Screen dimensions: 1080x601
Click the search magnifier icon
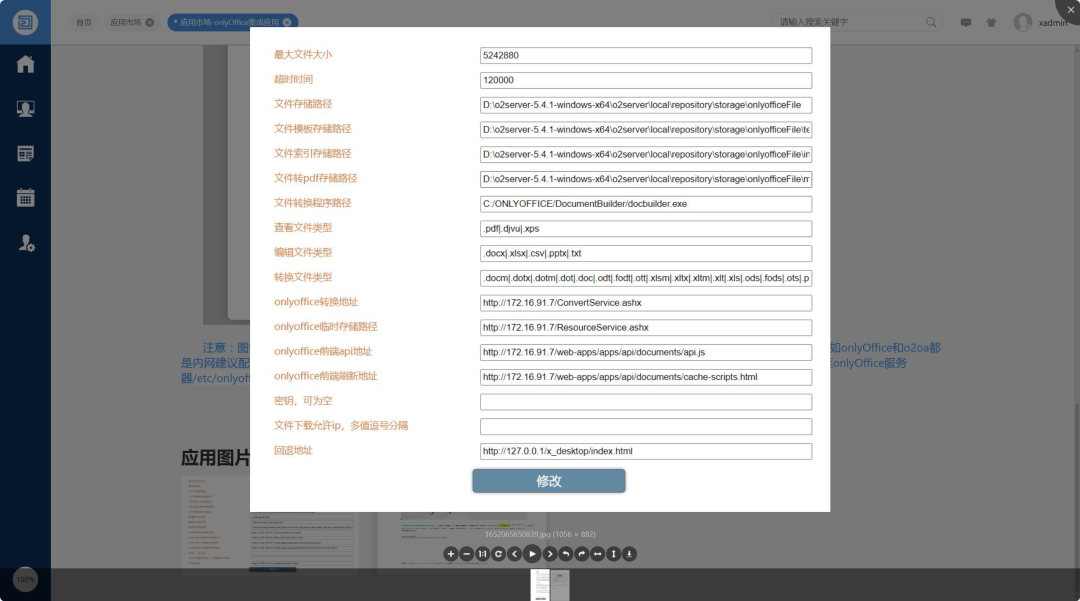(x=931, y=22)
